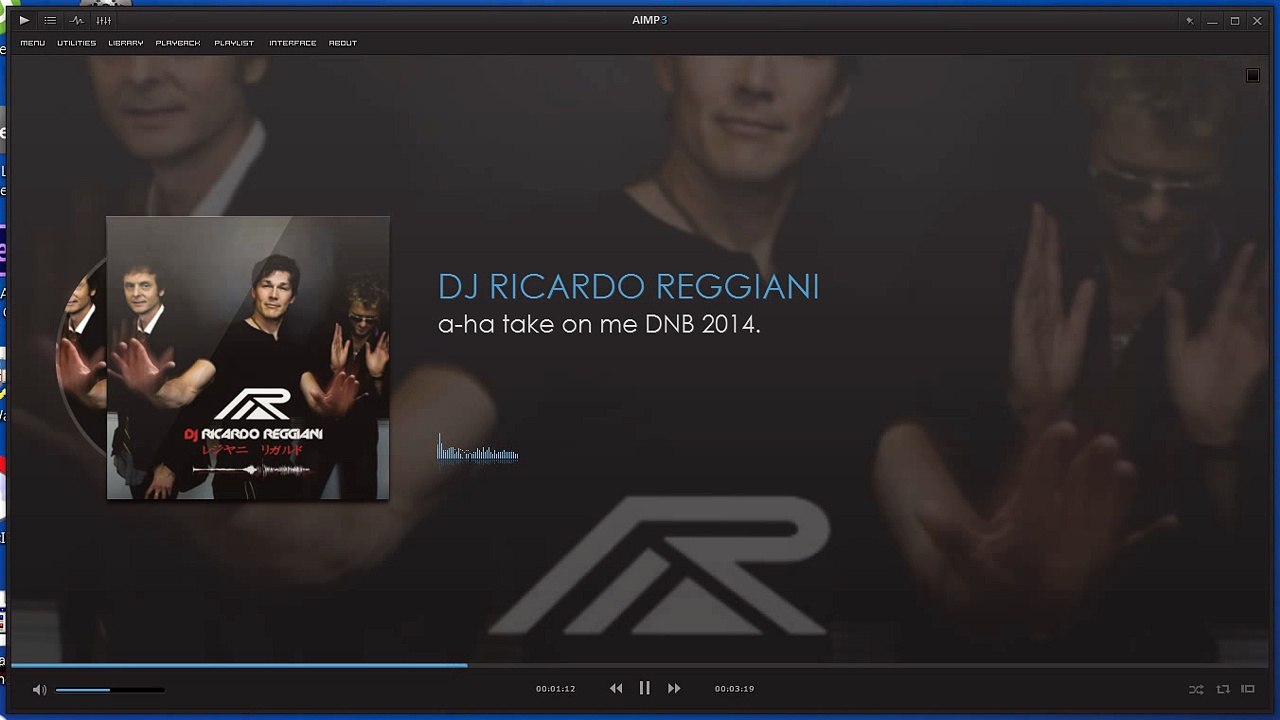This screenshot has height=720, width=1280.
Task: Skip to the next track
Action: [x=674, y=688]
